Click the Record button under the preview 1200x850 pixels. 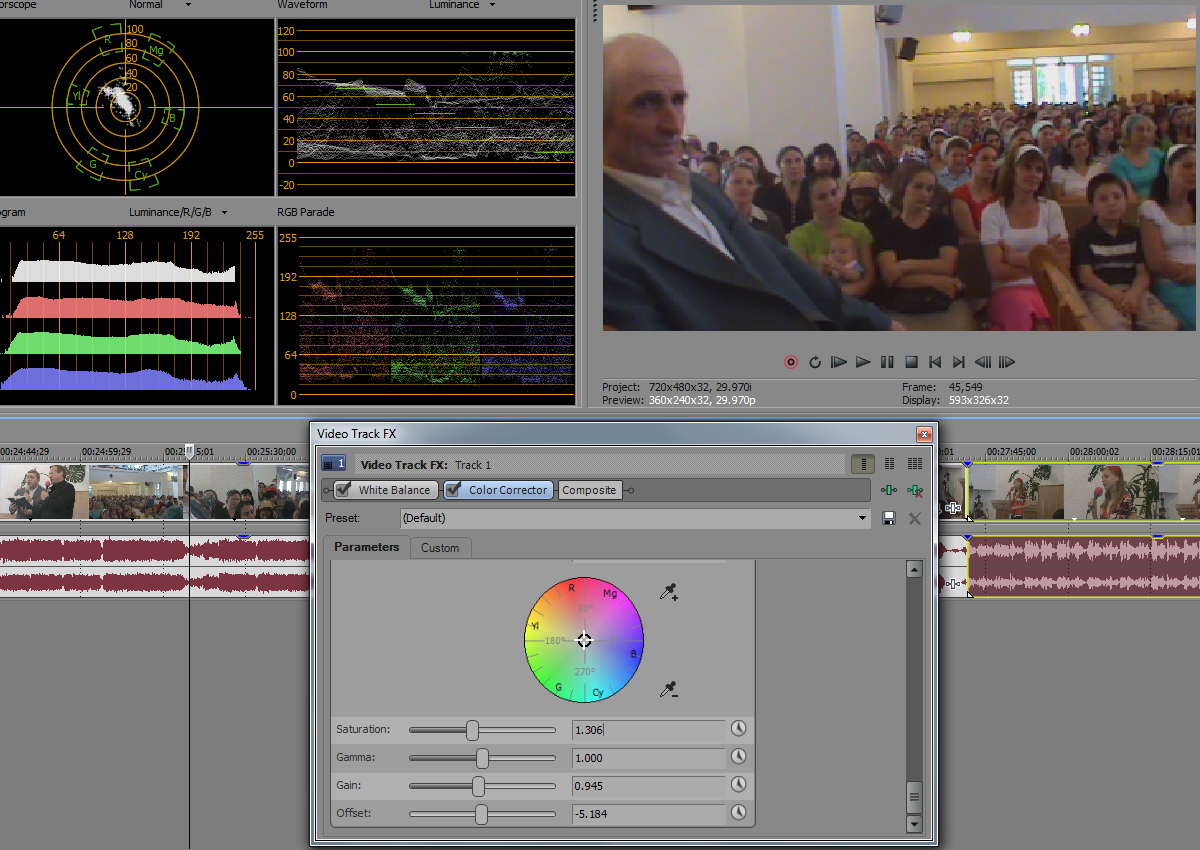tap(791, 362)
